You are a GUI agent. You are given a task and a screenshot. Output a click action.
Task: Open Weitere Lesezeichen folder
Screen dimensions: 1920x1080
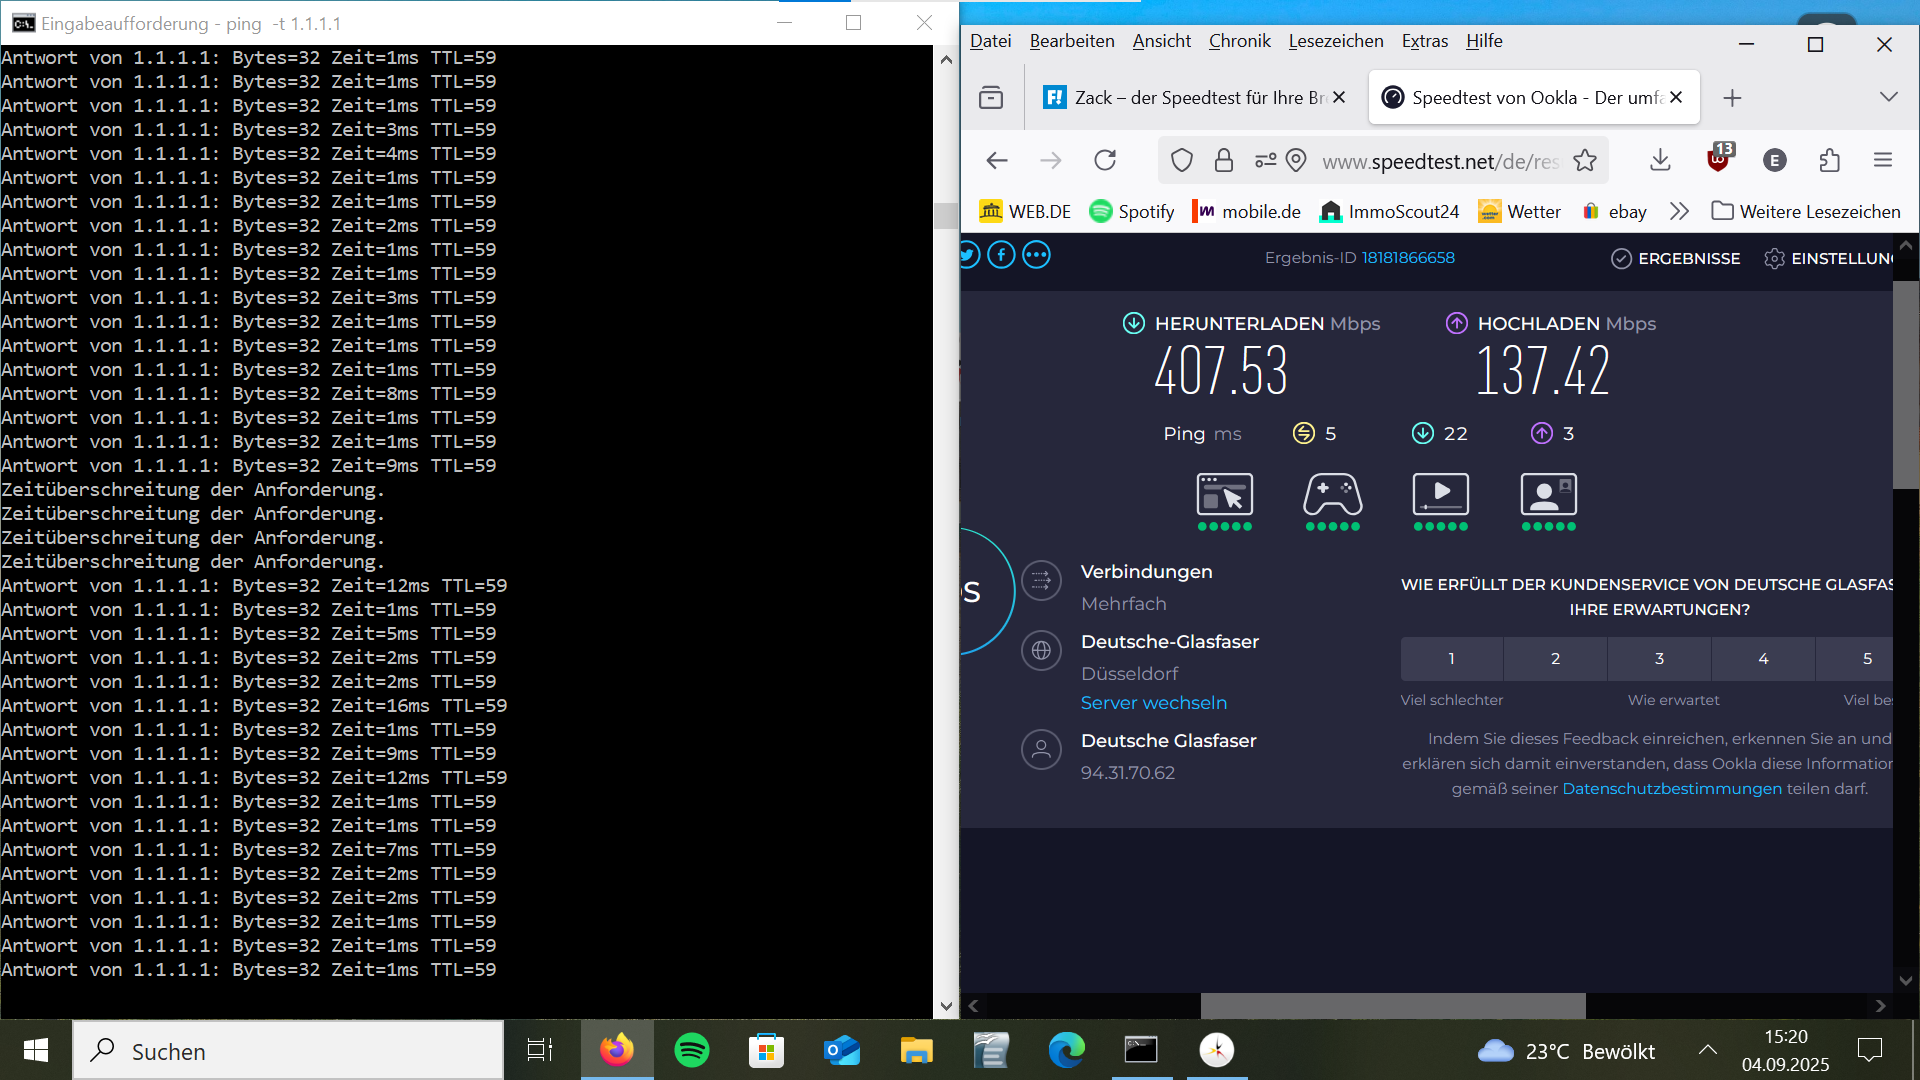pyautogui.click(x=1806, y=211)
